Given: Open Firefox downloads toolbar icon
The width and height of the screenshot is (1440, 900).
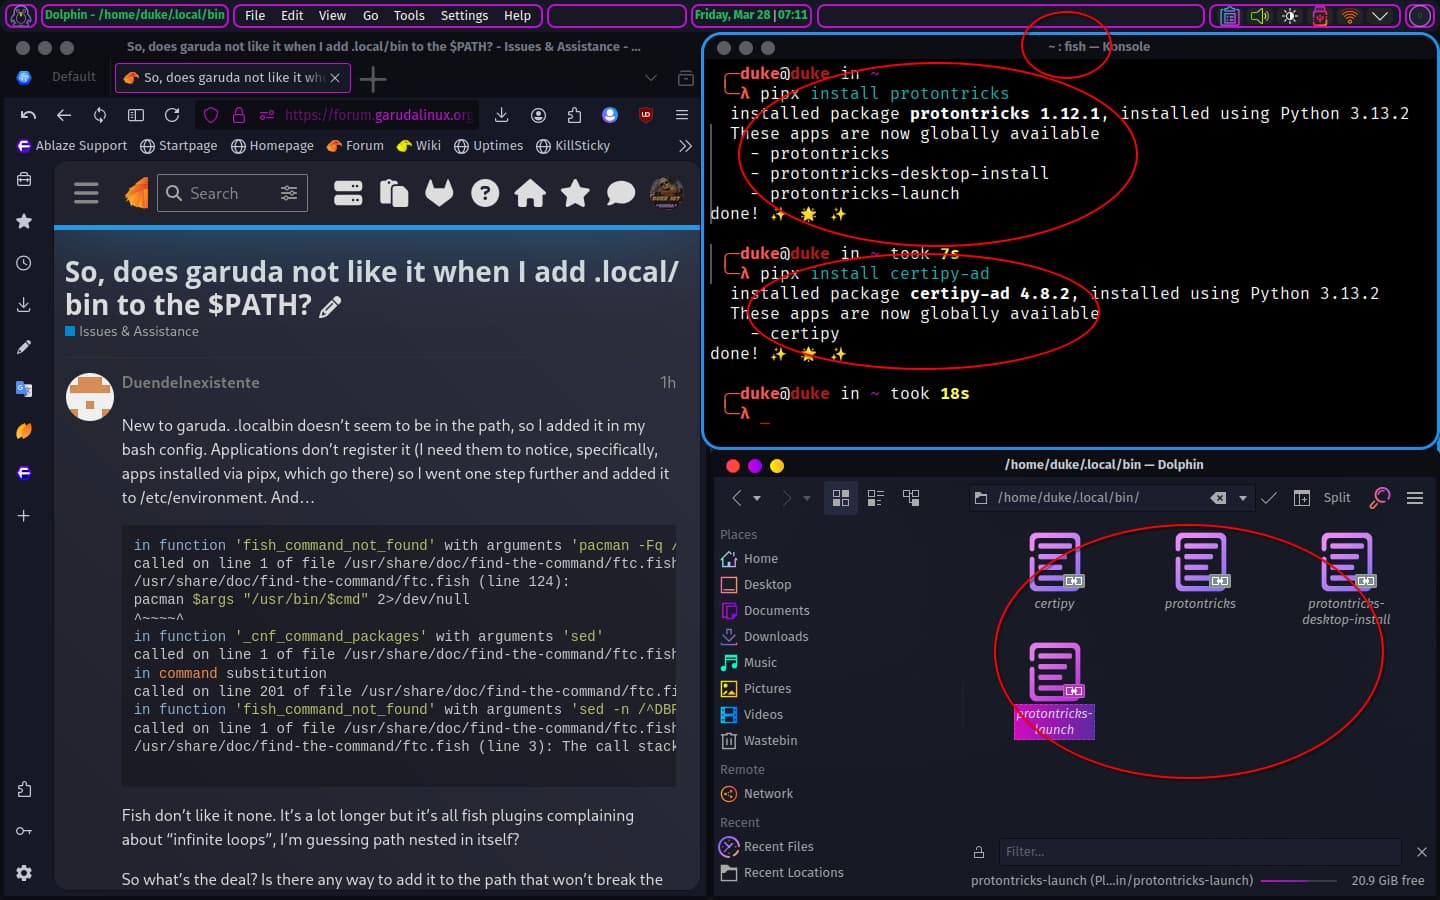Looking at the screenshot, I should tap(502, 115).
